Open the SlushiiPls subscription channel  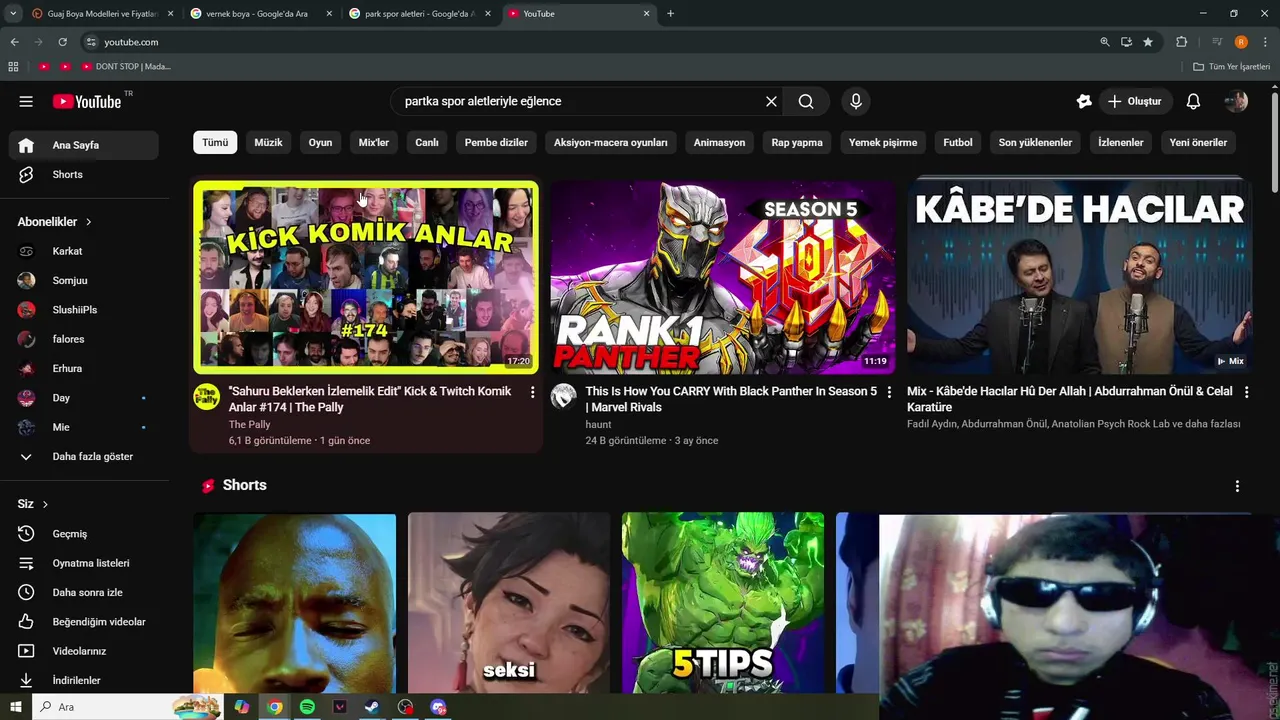tap(84, 310)
